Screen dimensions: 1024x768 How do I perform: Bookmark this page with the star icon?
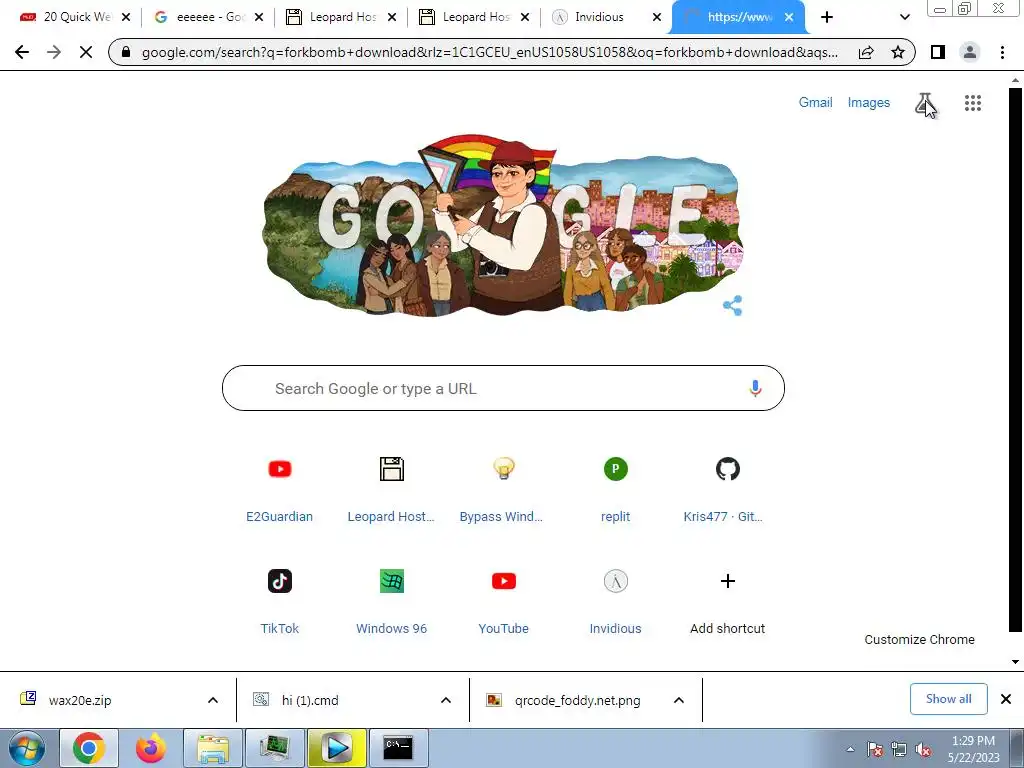[x=898, y=52]
